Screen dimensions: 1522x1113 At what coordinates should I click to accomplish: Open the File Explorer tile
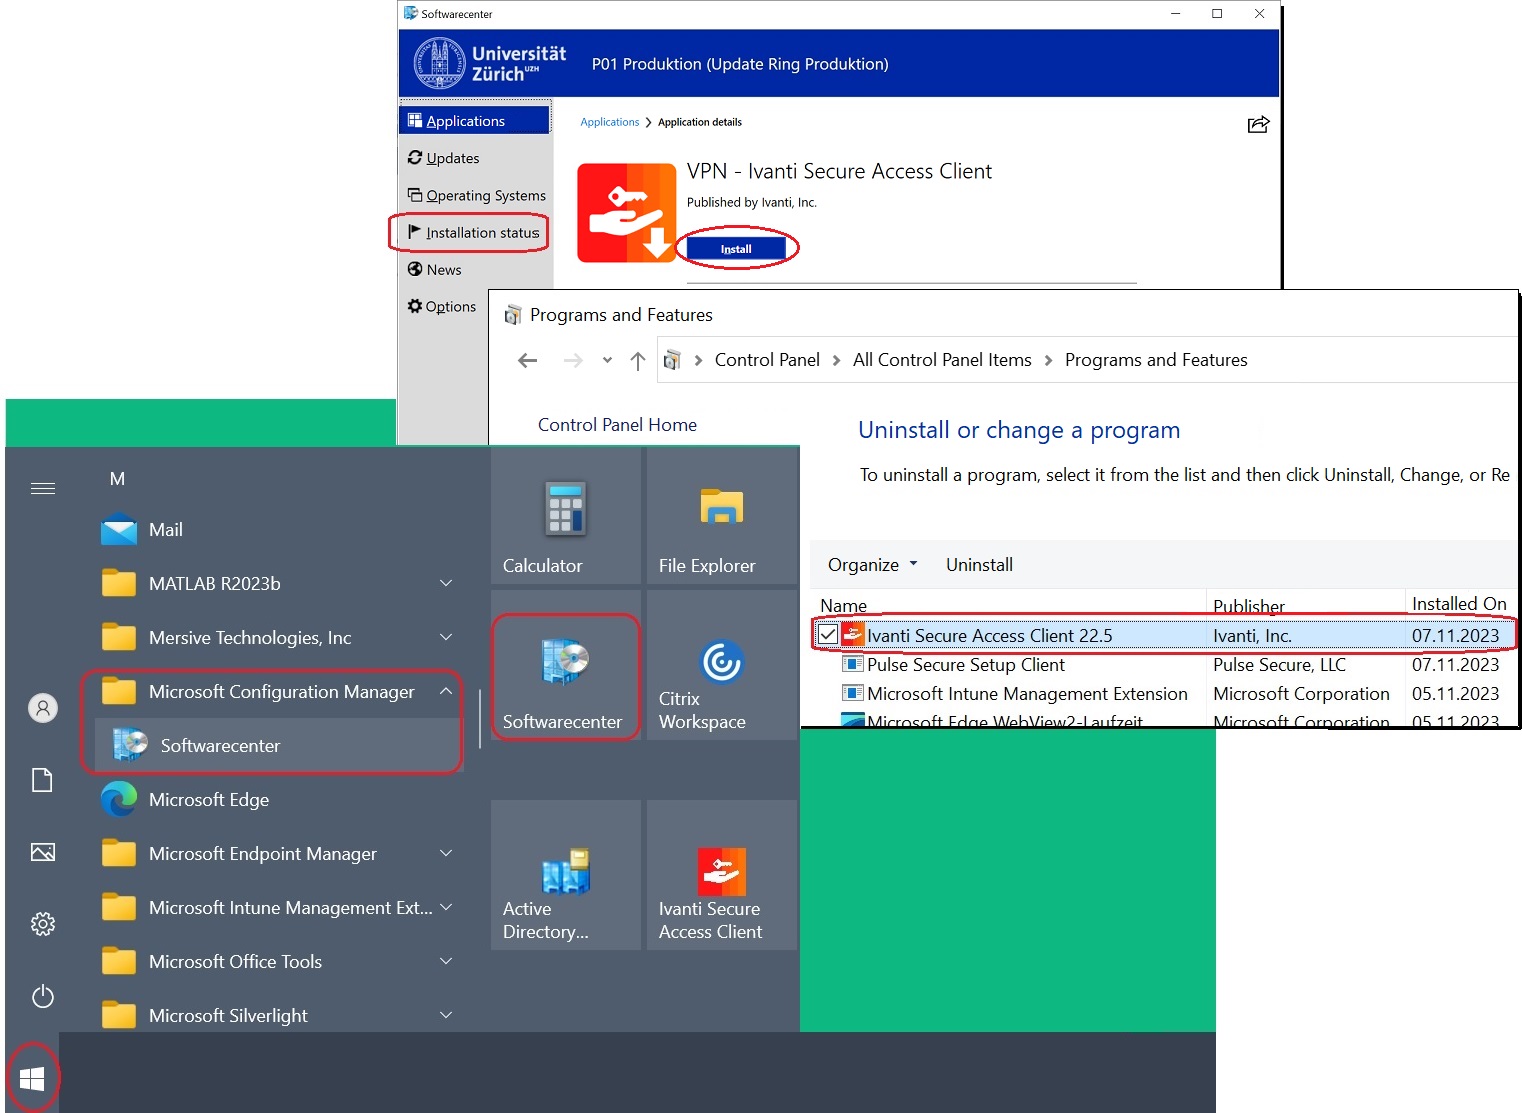tap(721, 516)
